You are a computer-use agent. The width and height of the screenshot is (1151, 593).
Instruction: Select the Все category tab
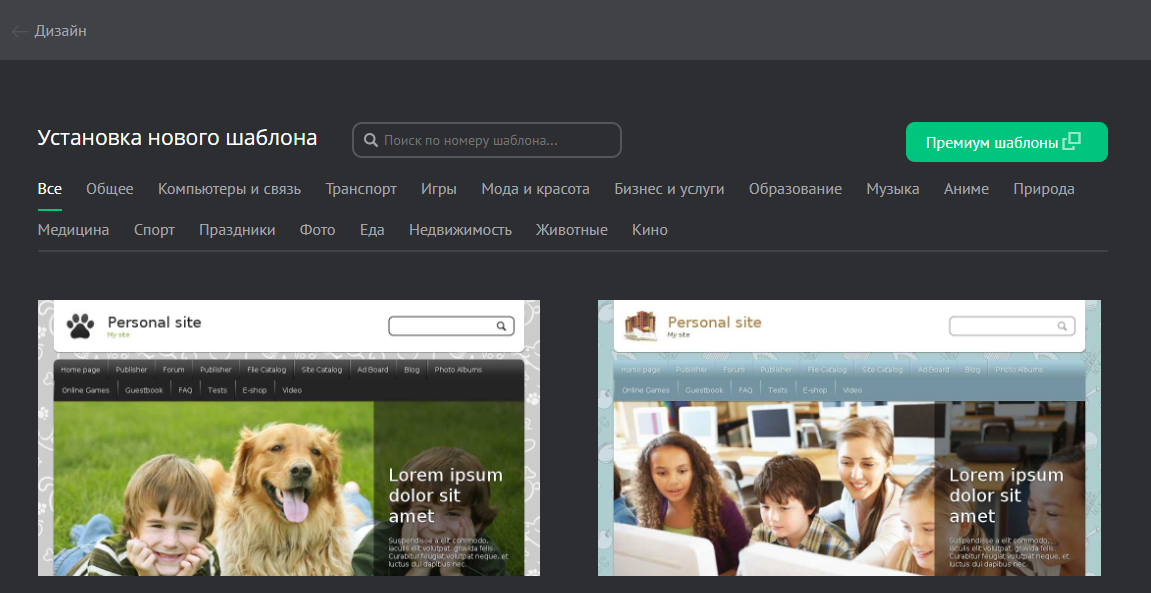tap(50, 189)
